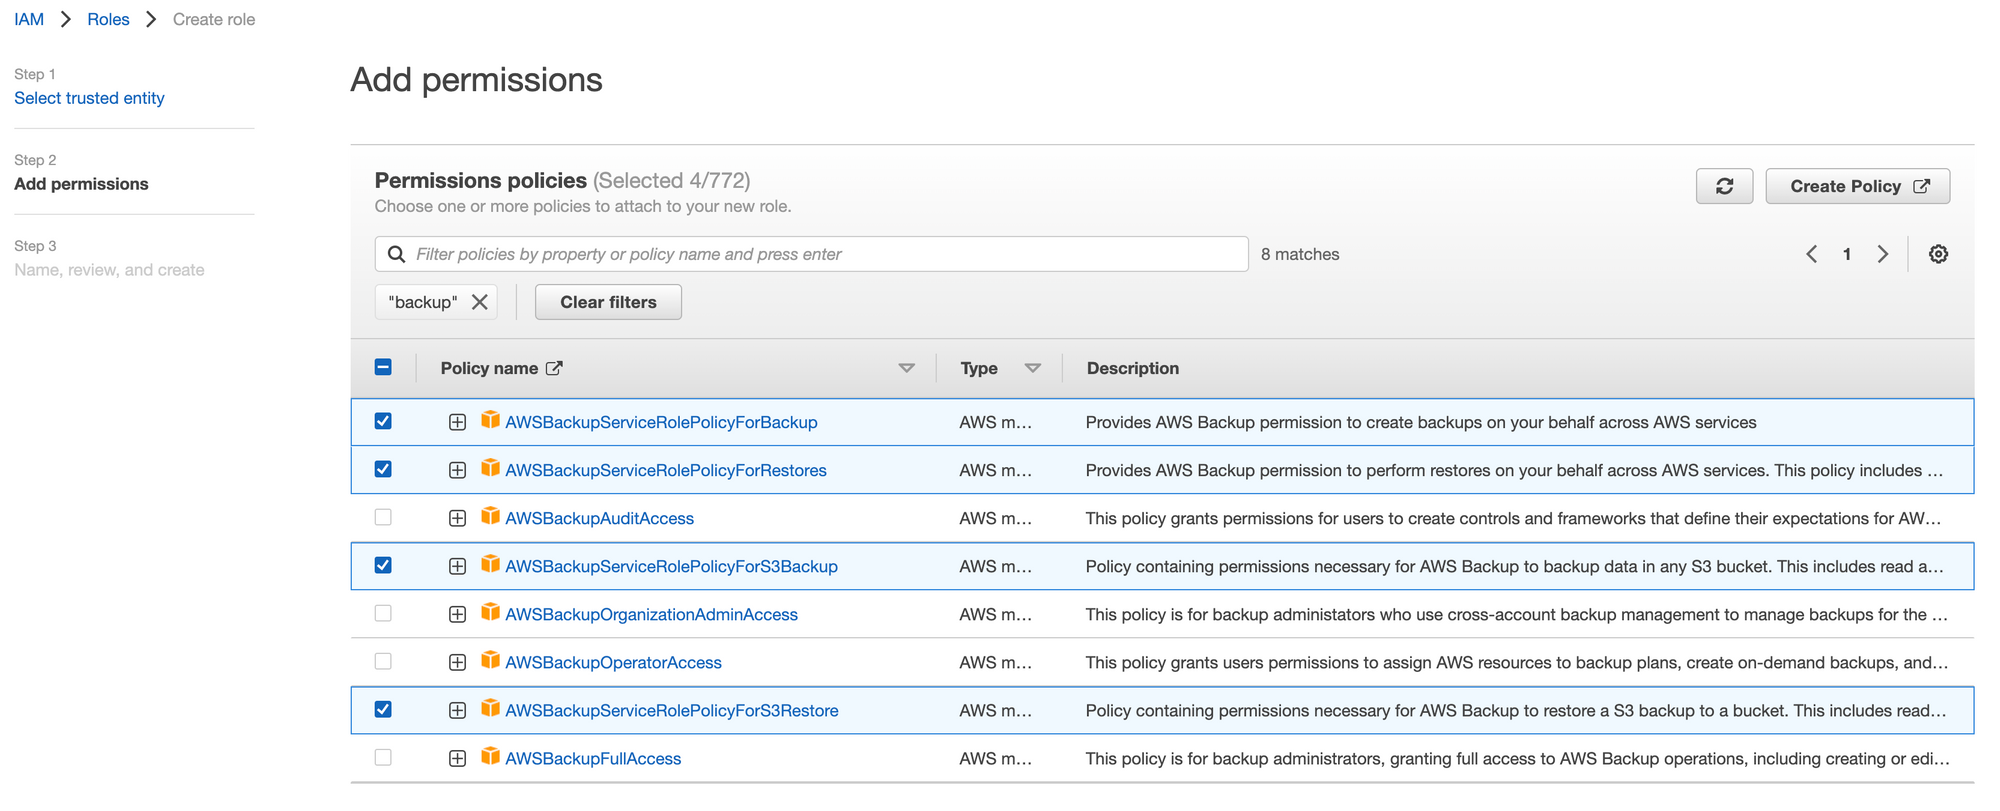Remove the "backup" filter tag
This screenshot has width=2000, height=811.
pos(480,302)
